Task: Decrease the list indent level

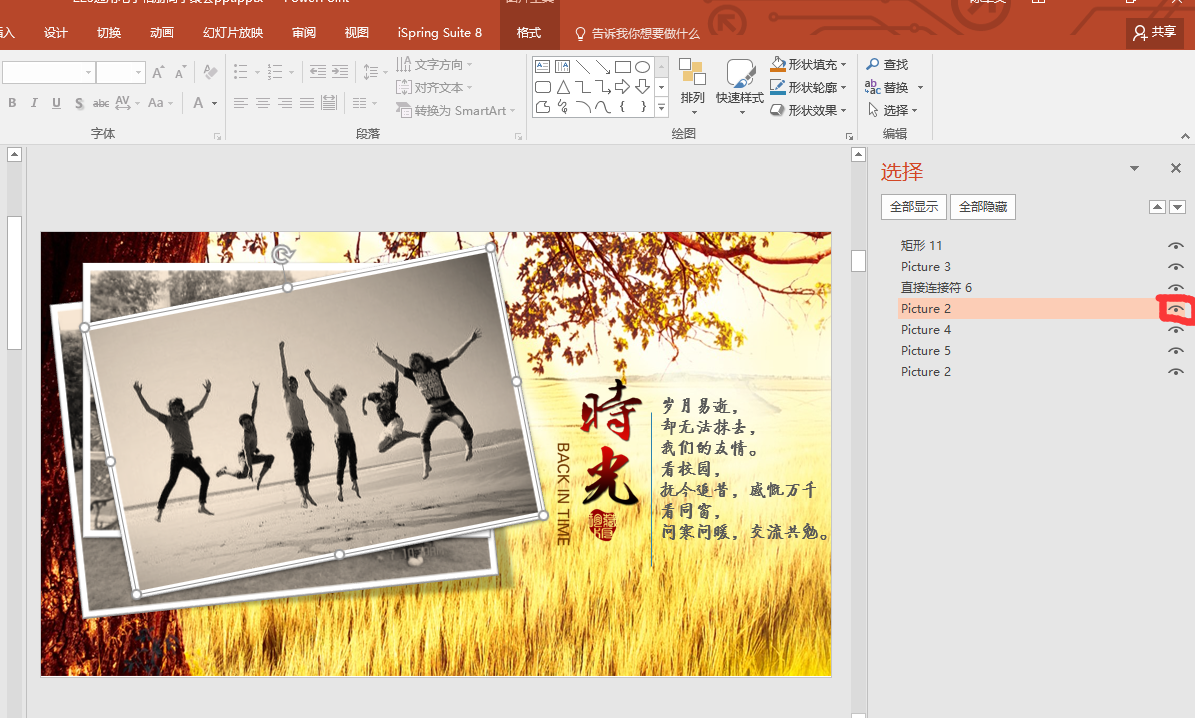Action: (318, 72)
